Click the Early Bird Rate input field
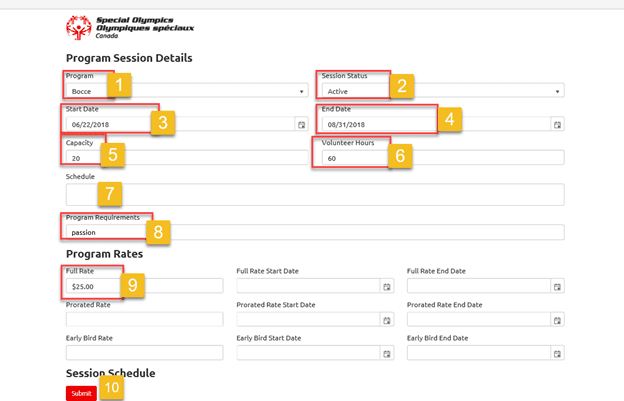624x401 pixels. point(144,353)
